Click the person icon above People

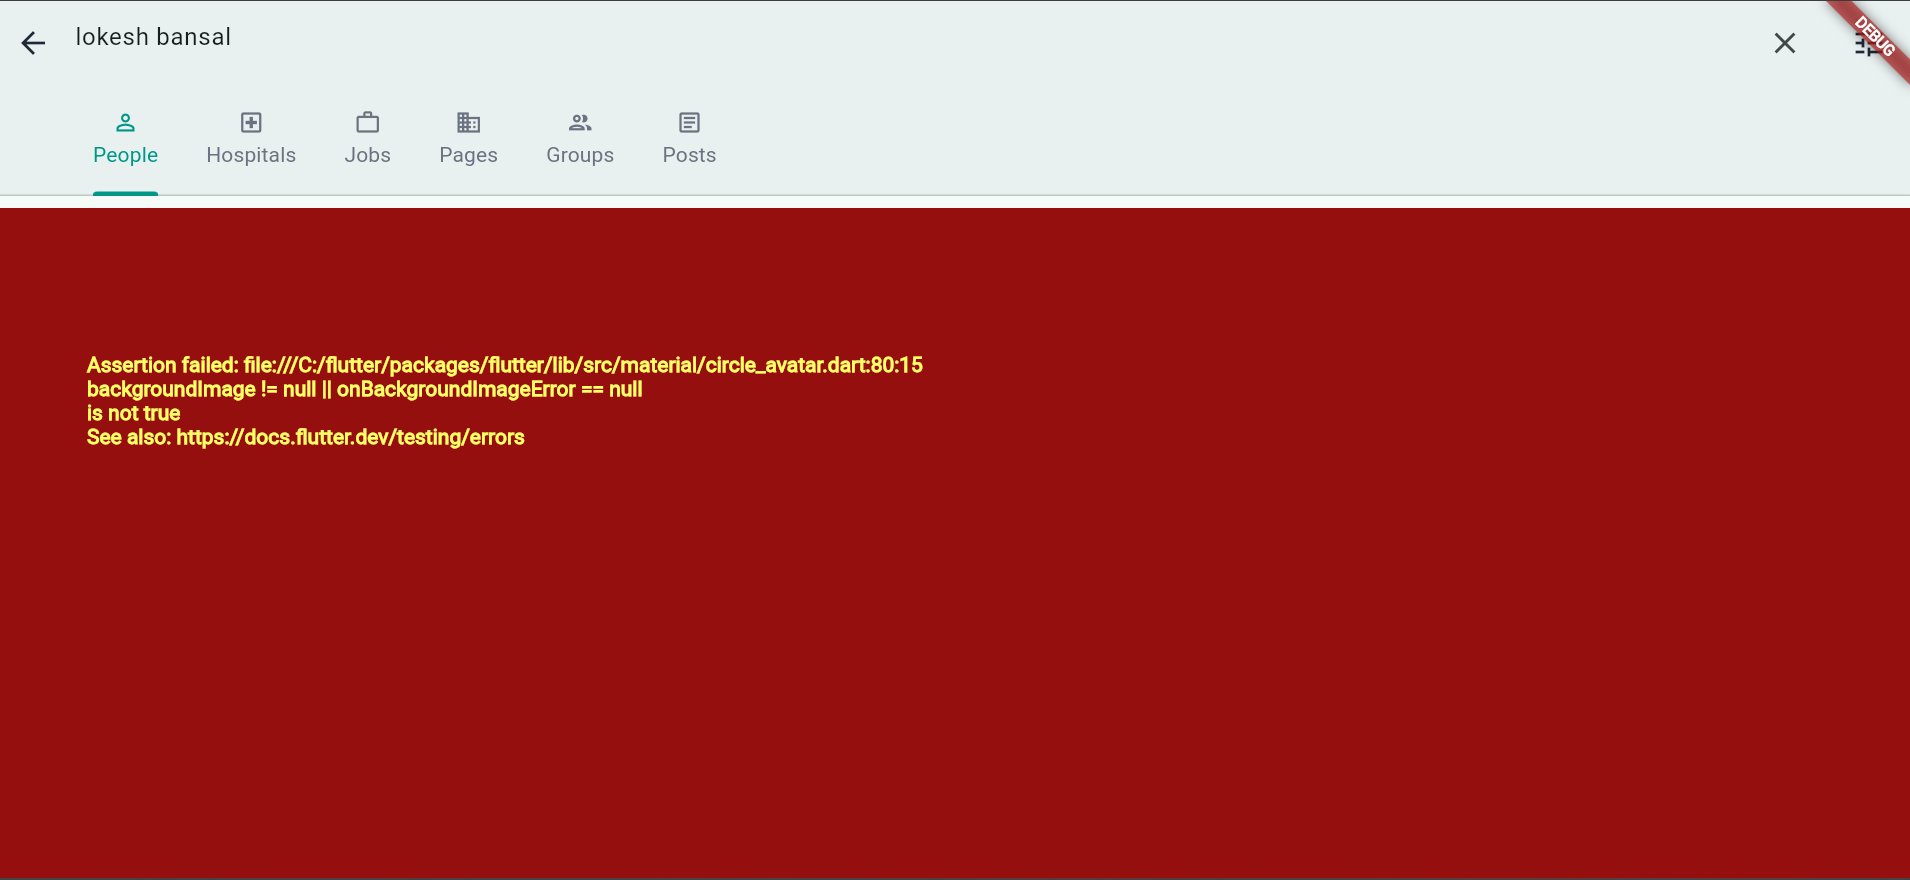(x=125, y=123)
